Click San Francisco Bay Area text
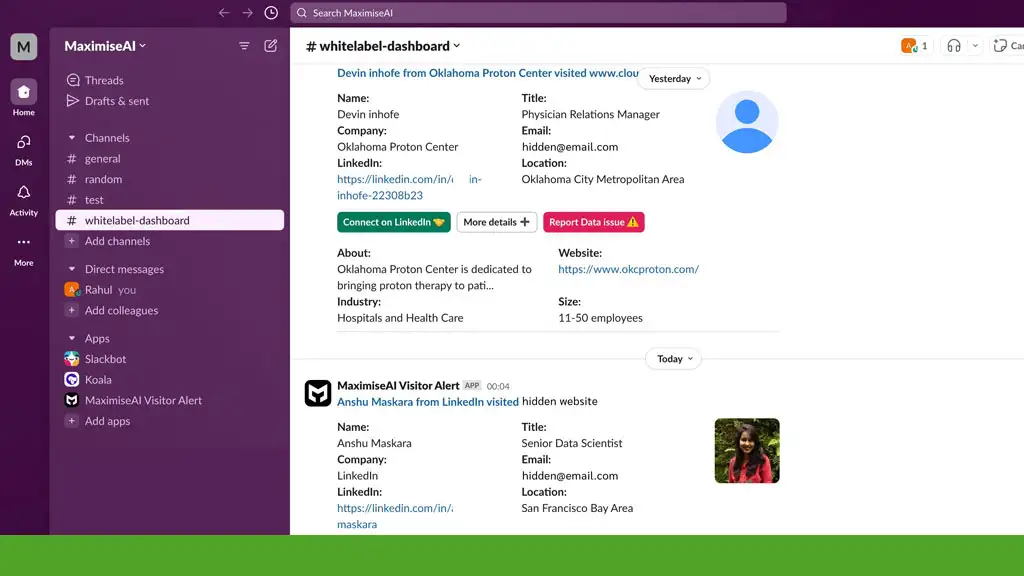The width and height of the screenshot is (1024, 576). pos(577,508)
